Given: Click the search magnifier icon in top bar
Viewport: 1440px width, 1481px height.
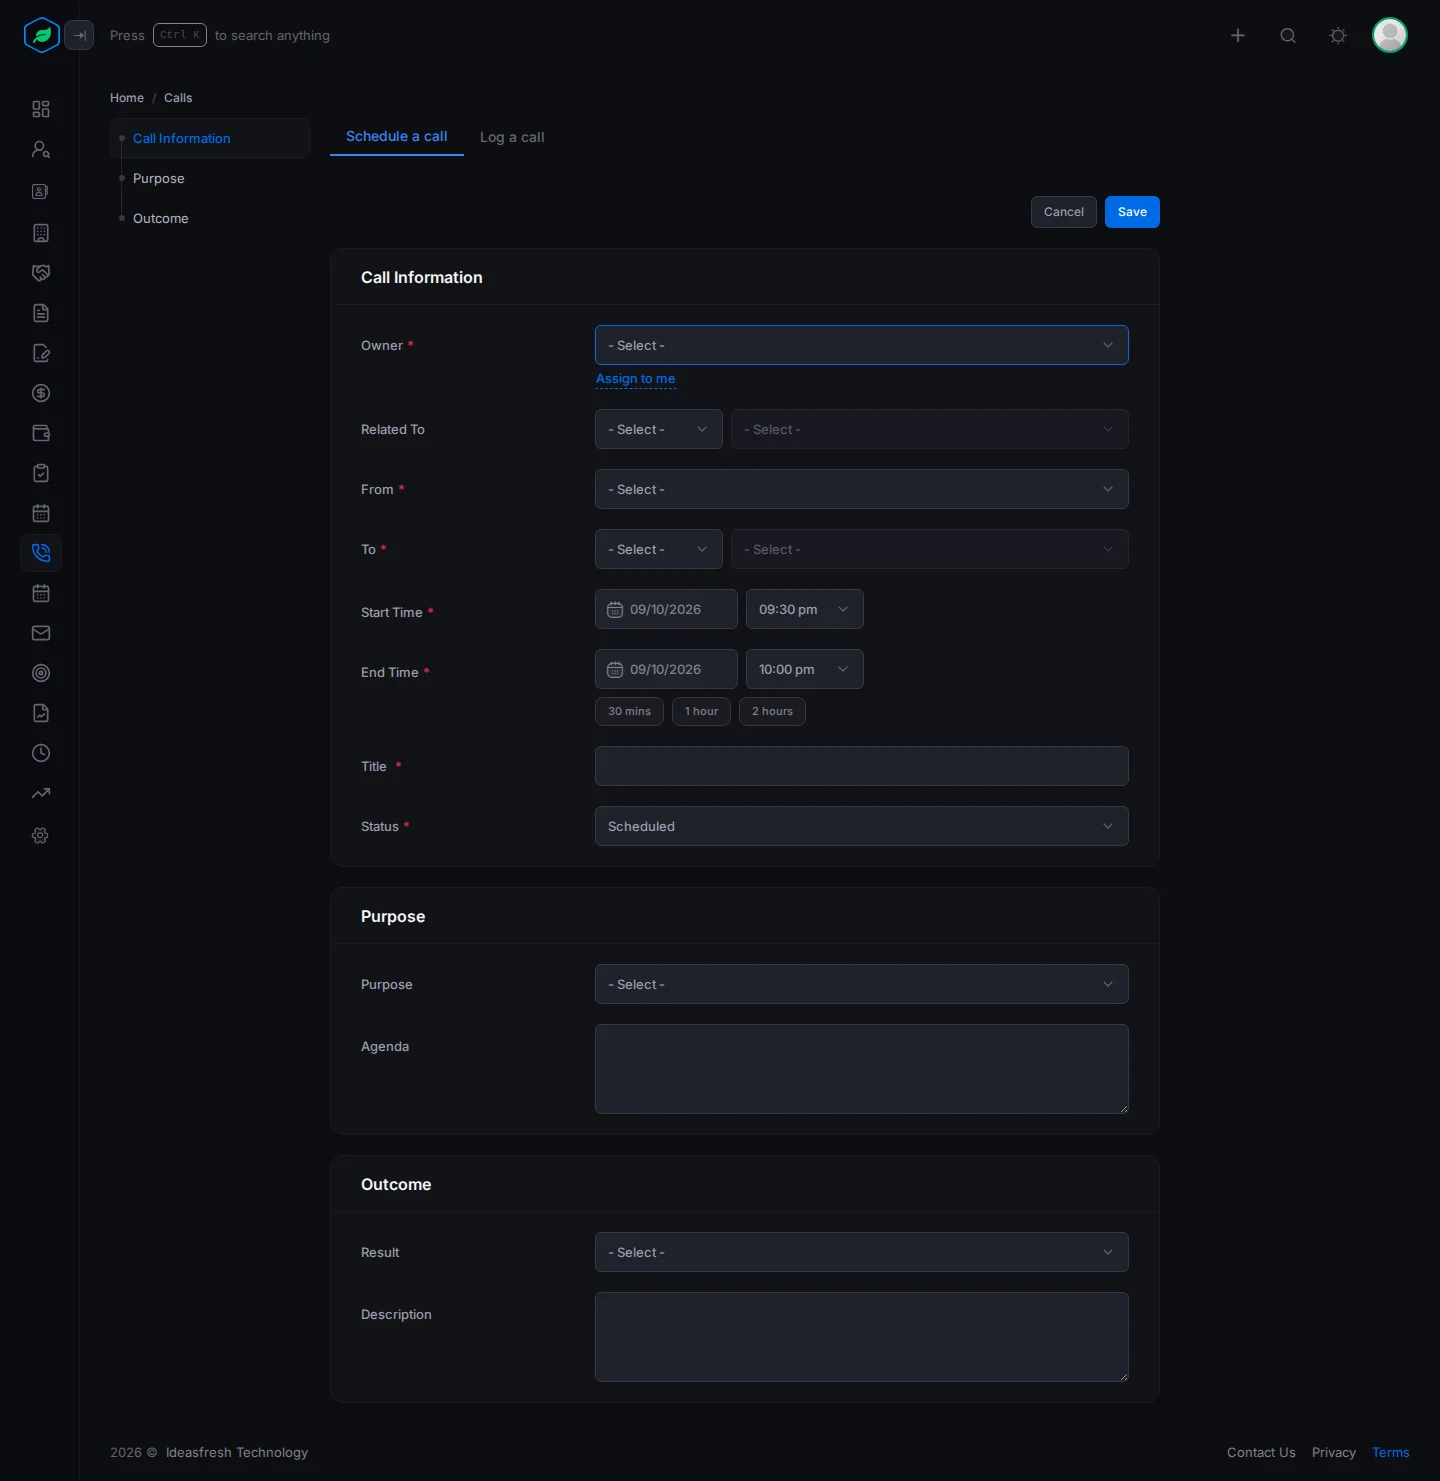Looking at the screenshot, I should pyautogui.click(x=1288, y=36).
